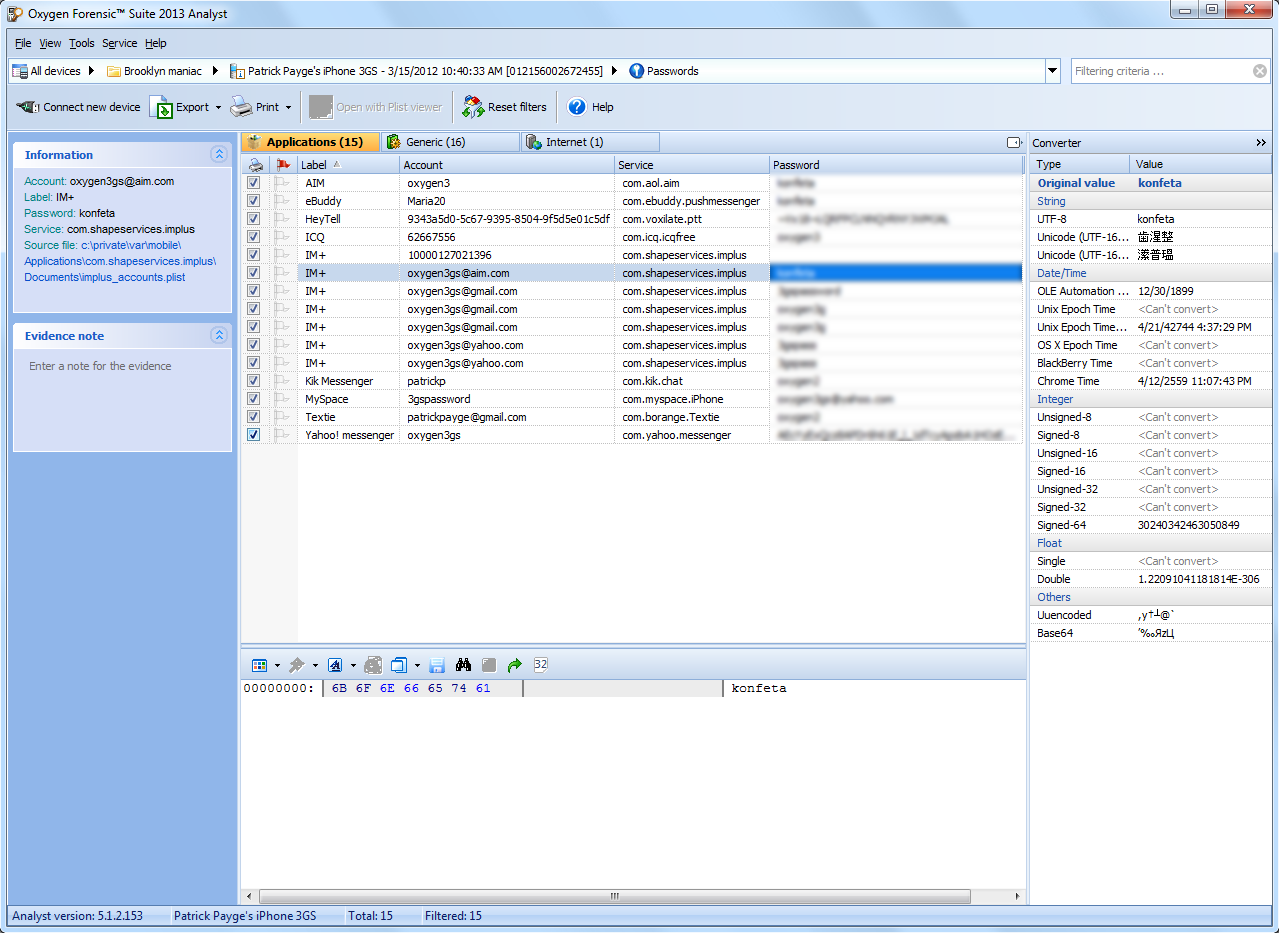
Task: Switch to the Internet (1) tab
Action: pos(590,142)
